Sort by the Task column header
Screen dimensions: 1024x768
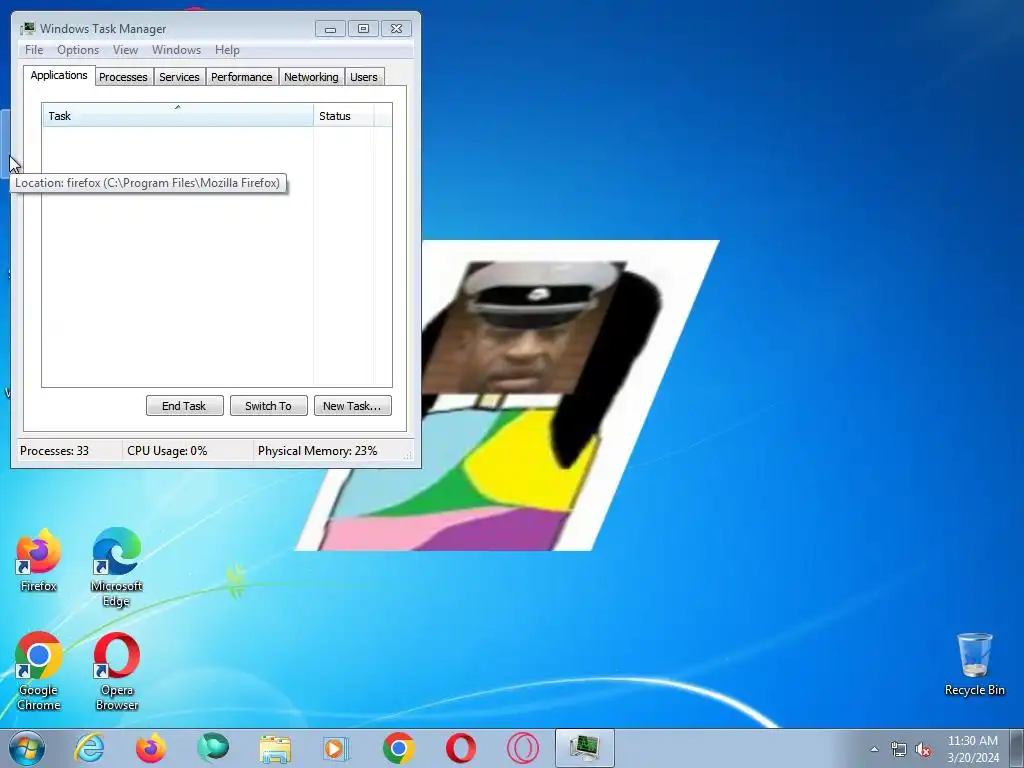pyautogui.click(x=178, y=116)
